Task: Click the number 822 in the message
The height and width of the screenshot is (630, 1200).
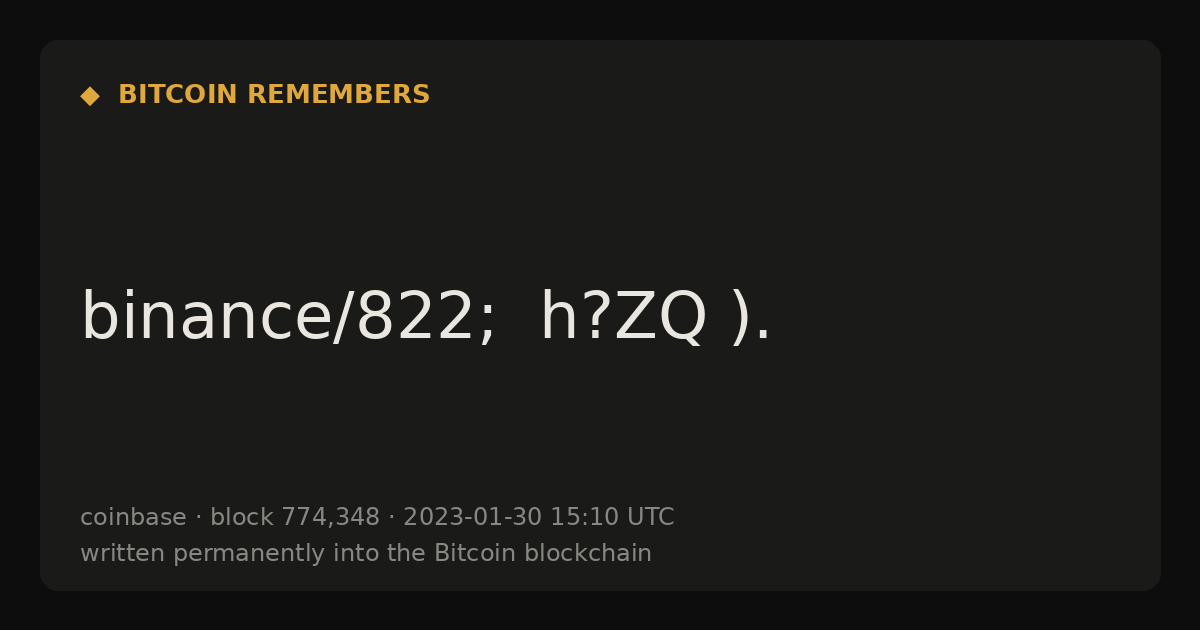Action: pyautogui.click(x=414, y=318)
